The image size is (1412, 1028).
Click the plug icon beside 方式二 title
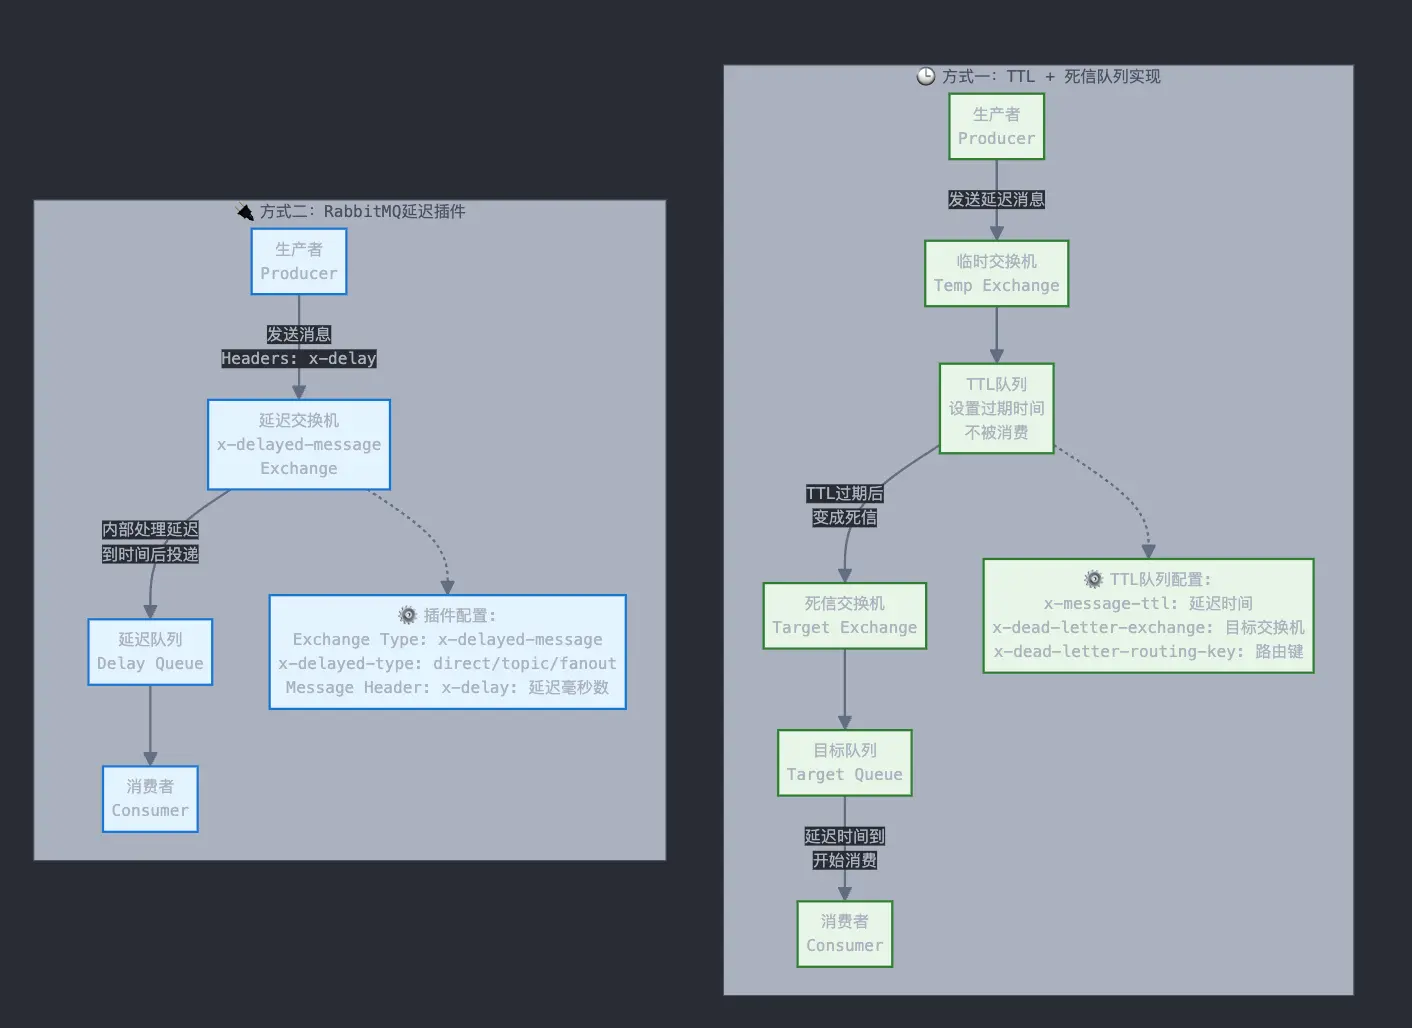tap(245, 211)
